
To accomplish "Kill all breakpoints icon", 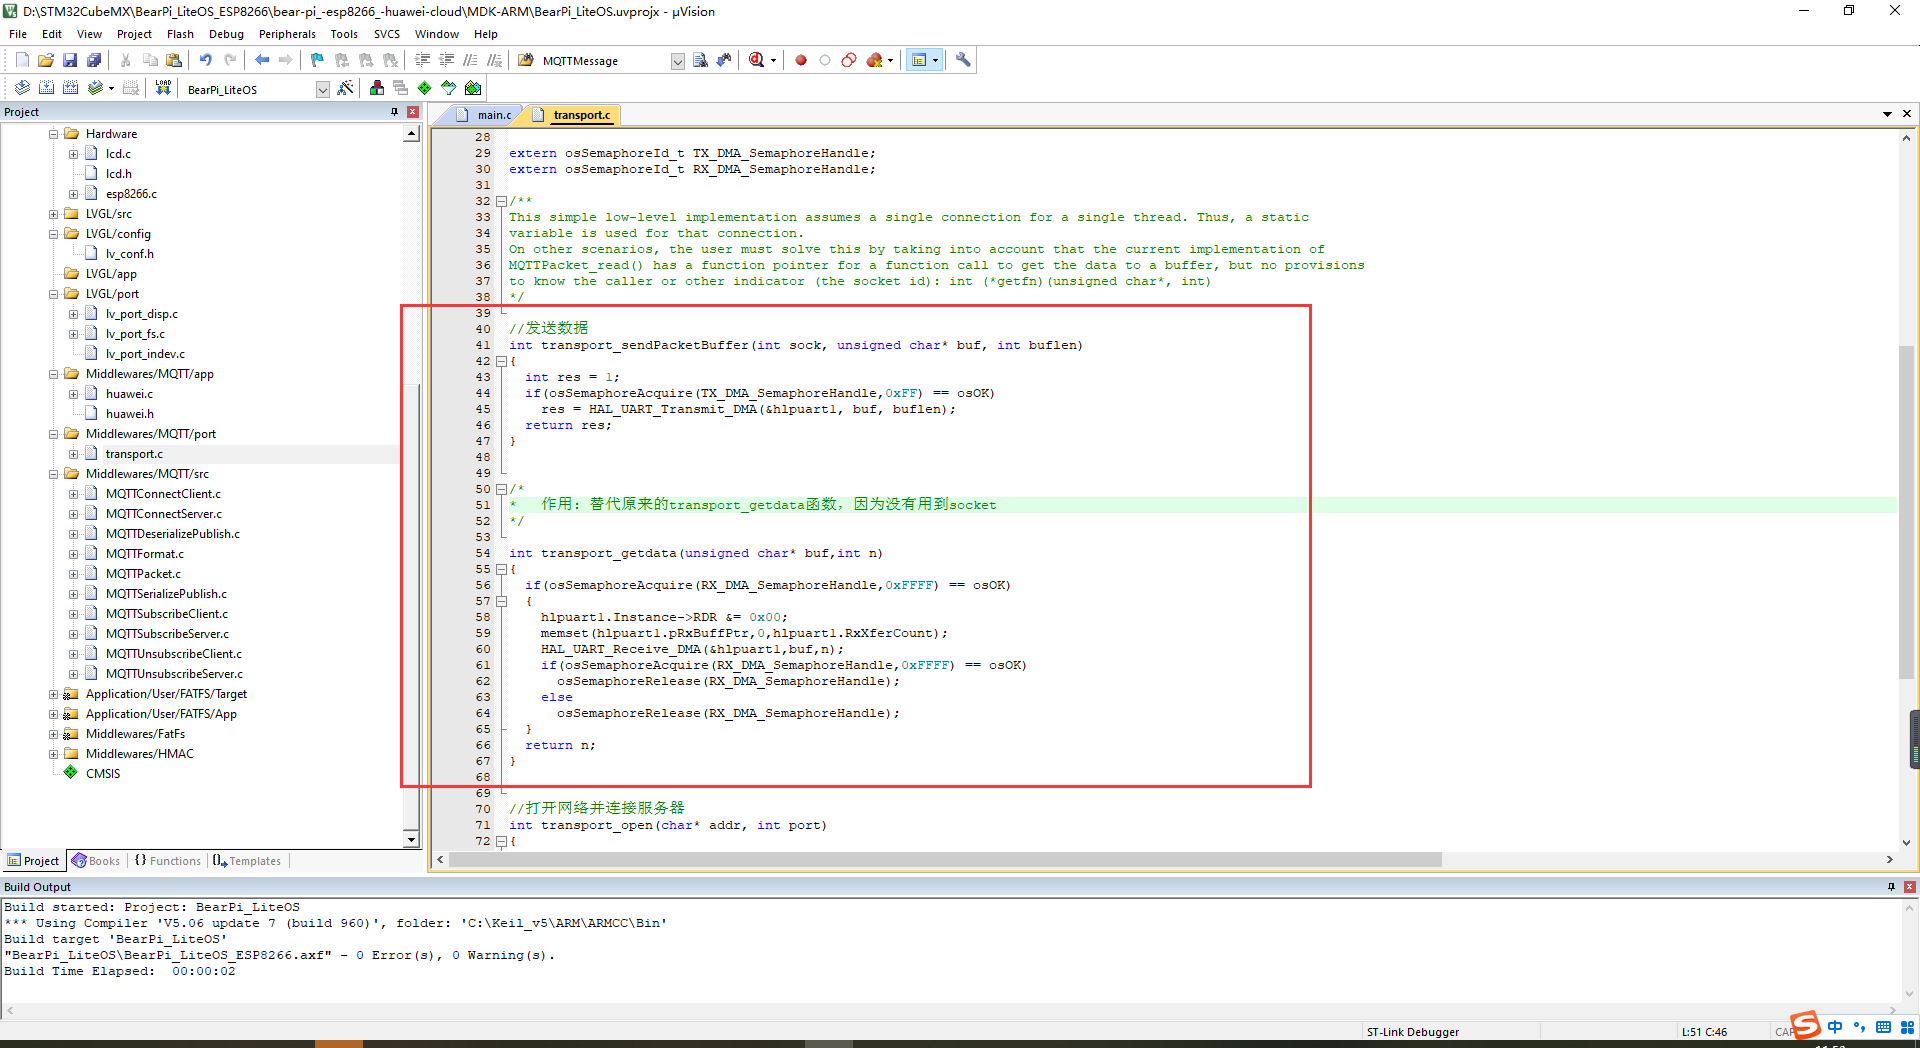I will [x=875, y=60].
